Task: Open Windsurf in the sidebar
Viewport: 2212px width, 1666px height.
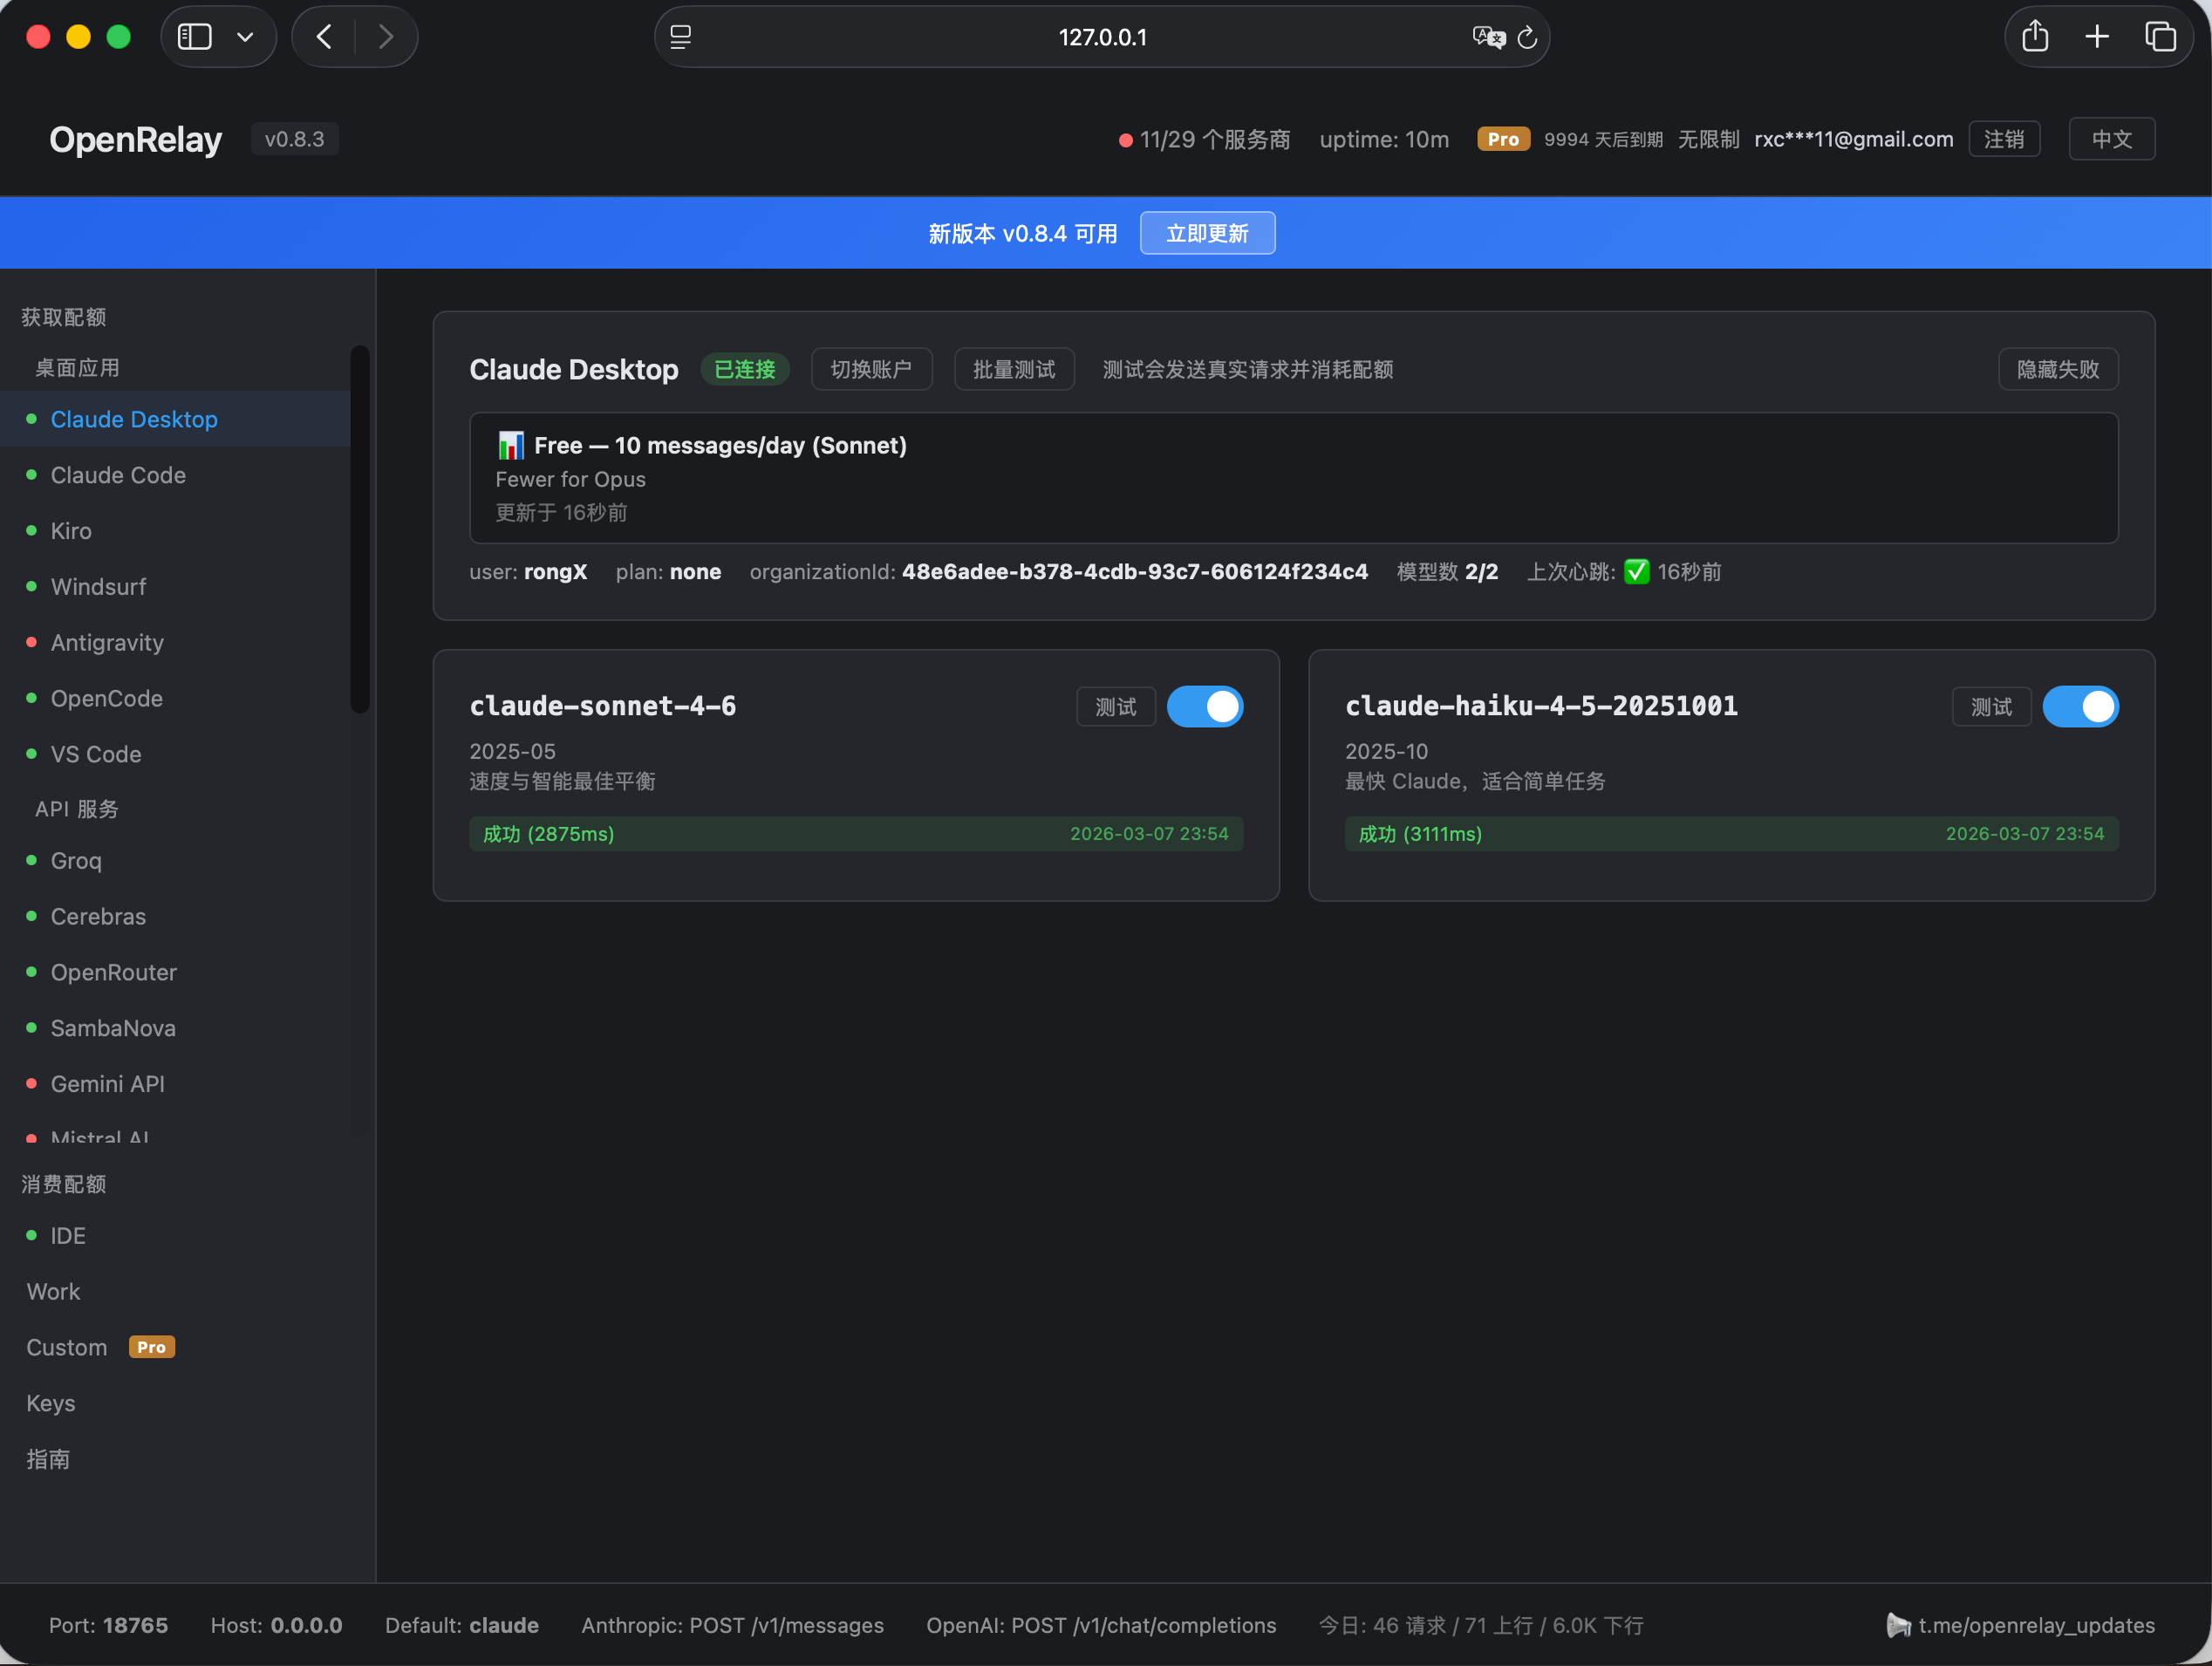Action: click(175, 587)
